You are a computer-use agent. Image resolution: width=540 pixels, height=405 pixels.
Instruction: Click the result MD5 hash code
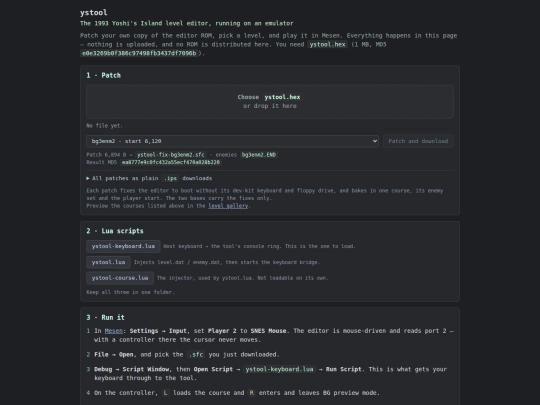(x=171, y=163)
